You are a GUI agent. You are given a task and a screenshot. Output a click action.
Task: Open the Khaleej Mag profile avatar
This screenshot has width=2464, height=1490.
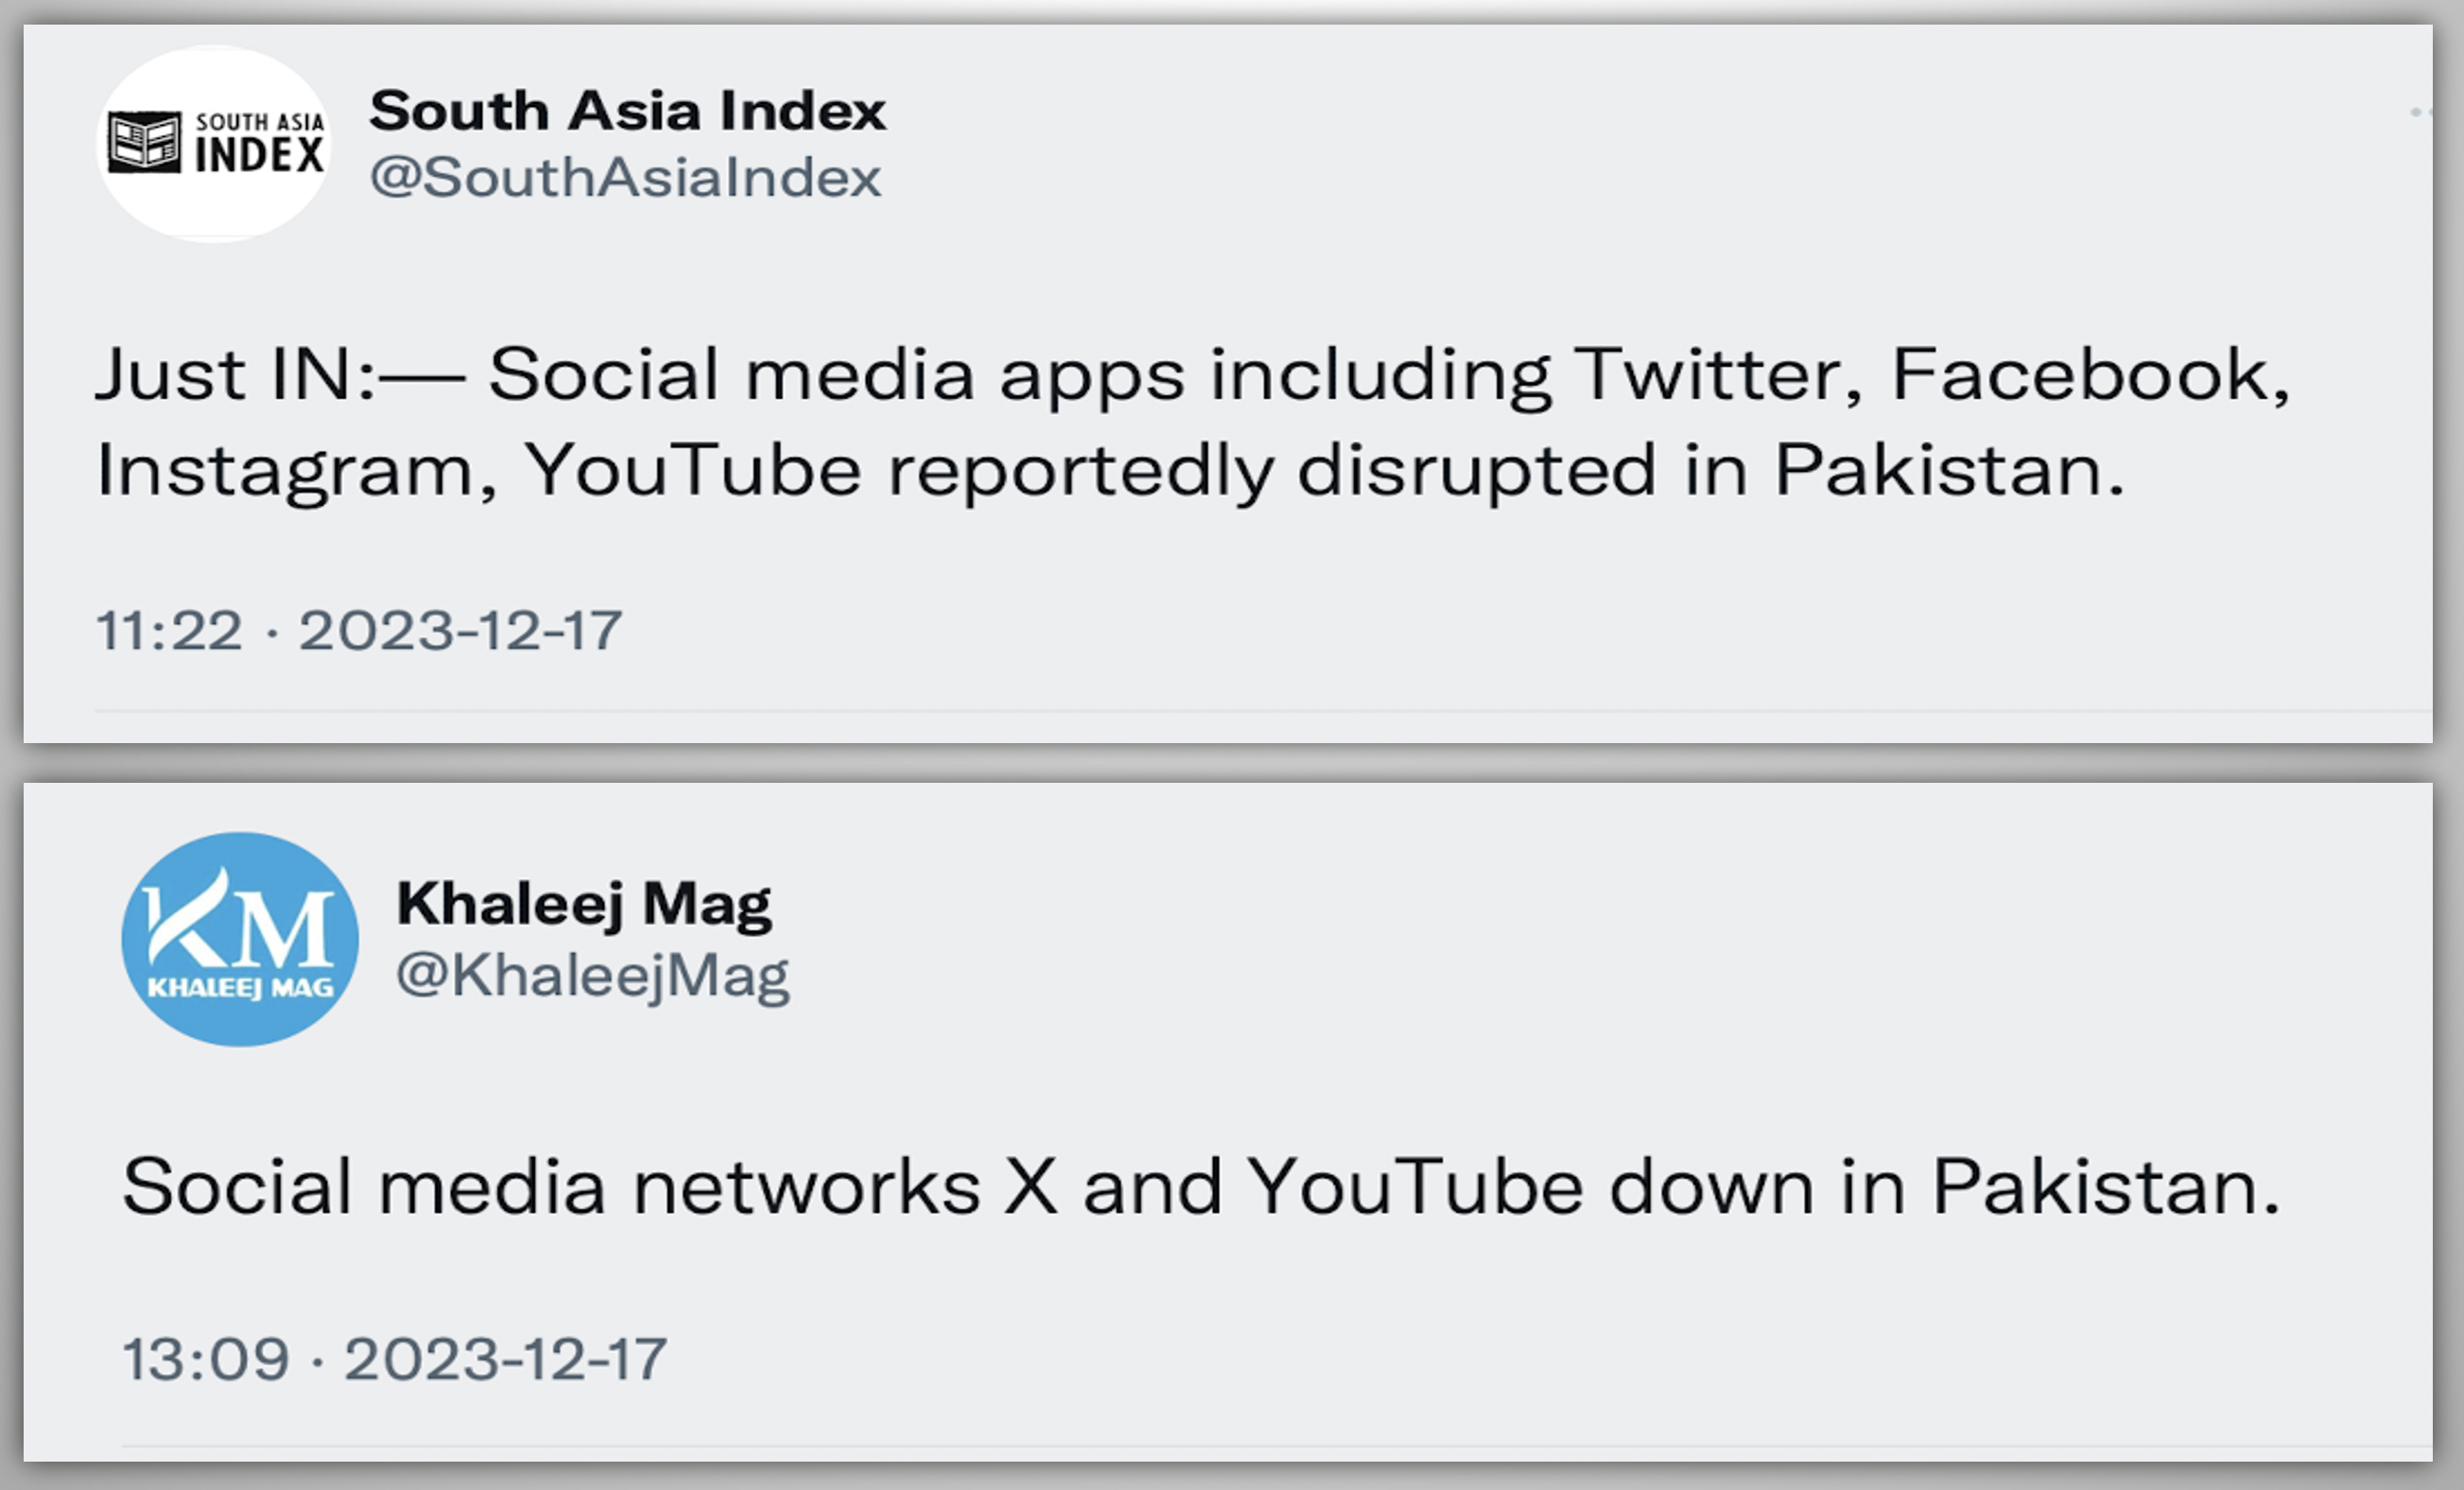coord(240,939)
